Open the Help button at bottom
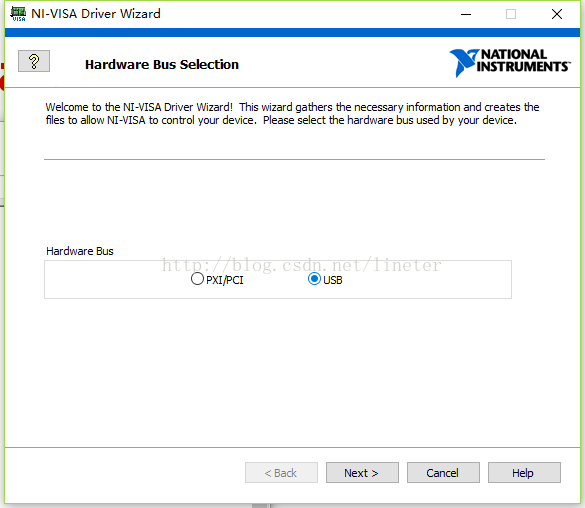Image resolution: width=585 pixels, height=508 pixels. click(524, 473)
